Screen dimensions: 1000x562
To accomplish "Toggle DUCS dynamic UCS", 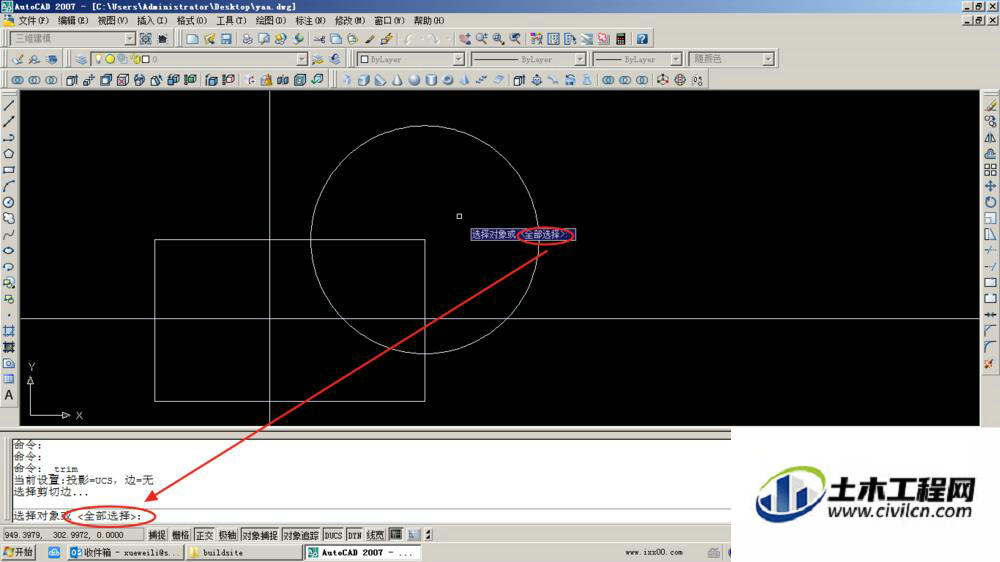I will [x=333, y=535].
